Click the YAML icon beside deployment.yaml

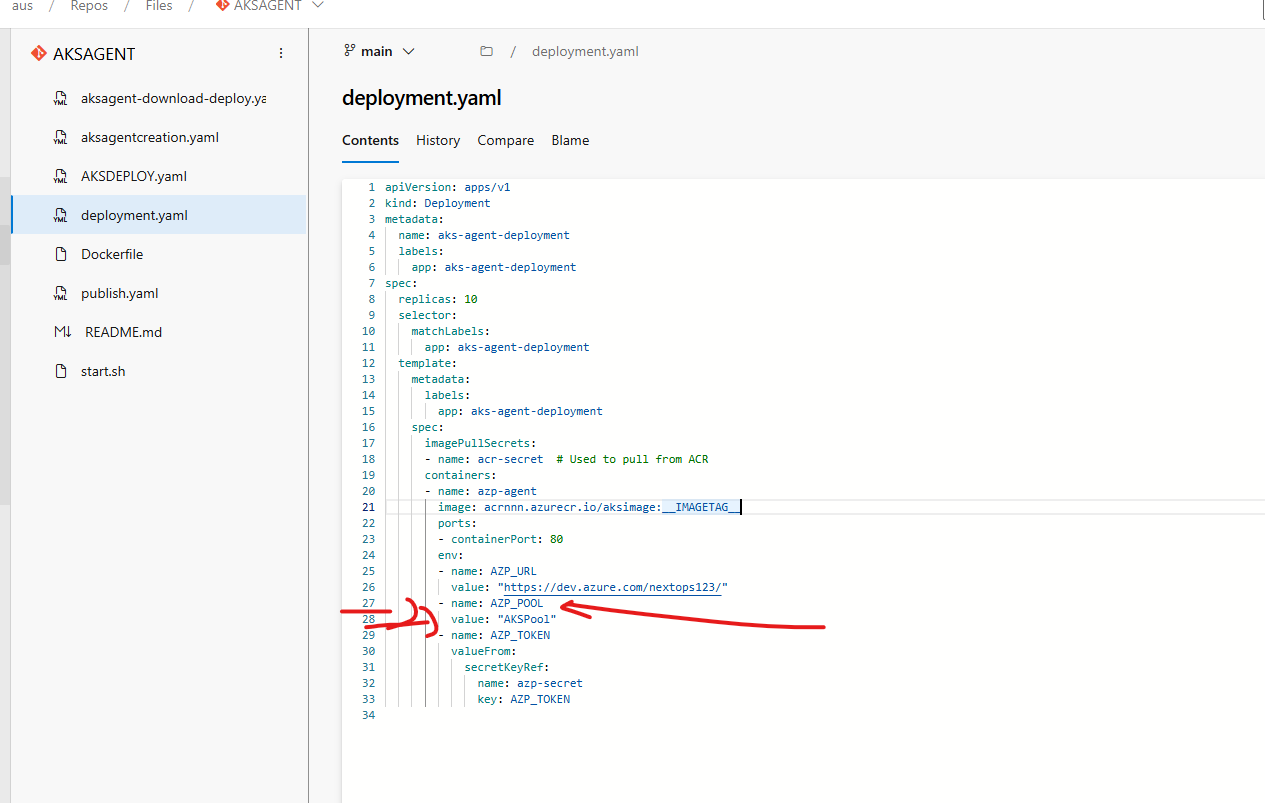[x=60, y=215]
